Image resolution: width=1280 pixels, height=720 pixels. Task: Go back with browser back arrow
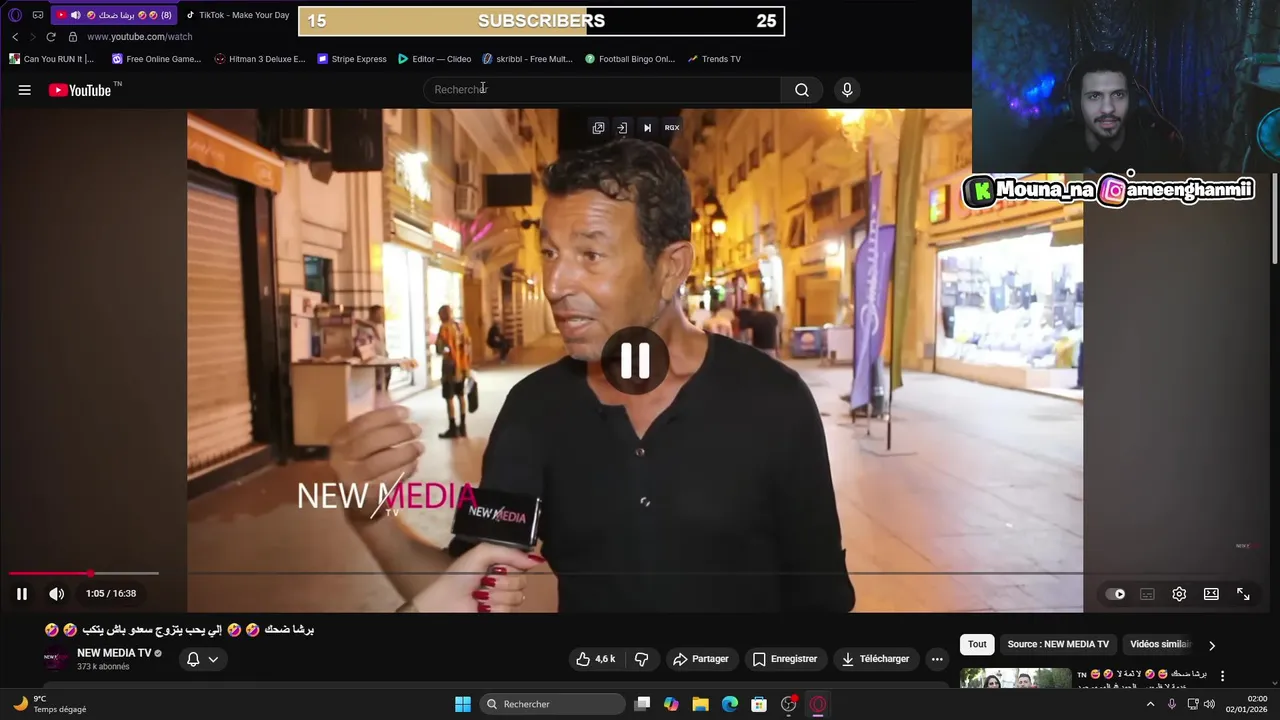point(15,37)
